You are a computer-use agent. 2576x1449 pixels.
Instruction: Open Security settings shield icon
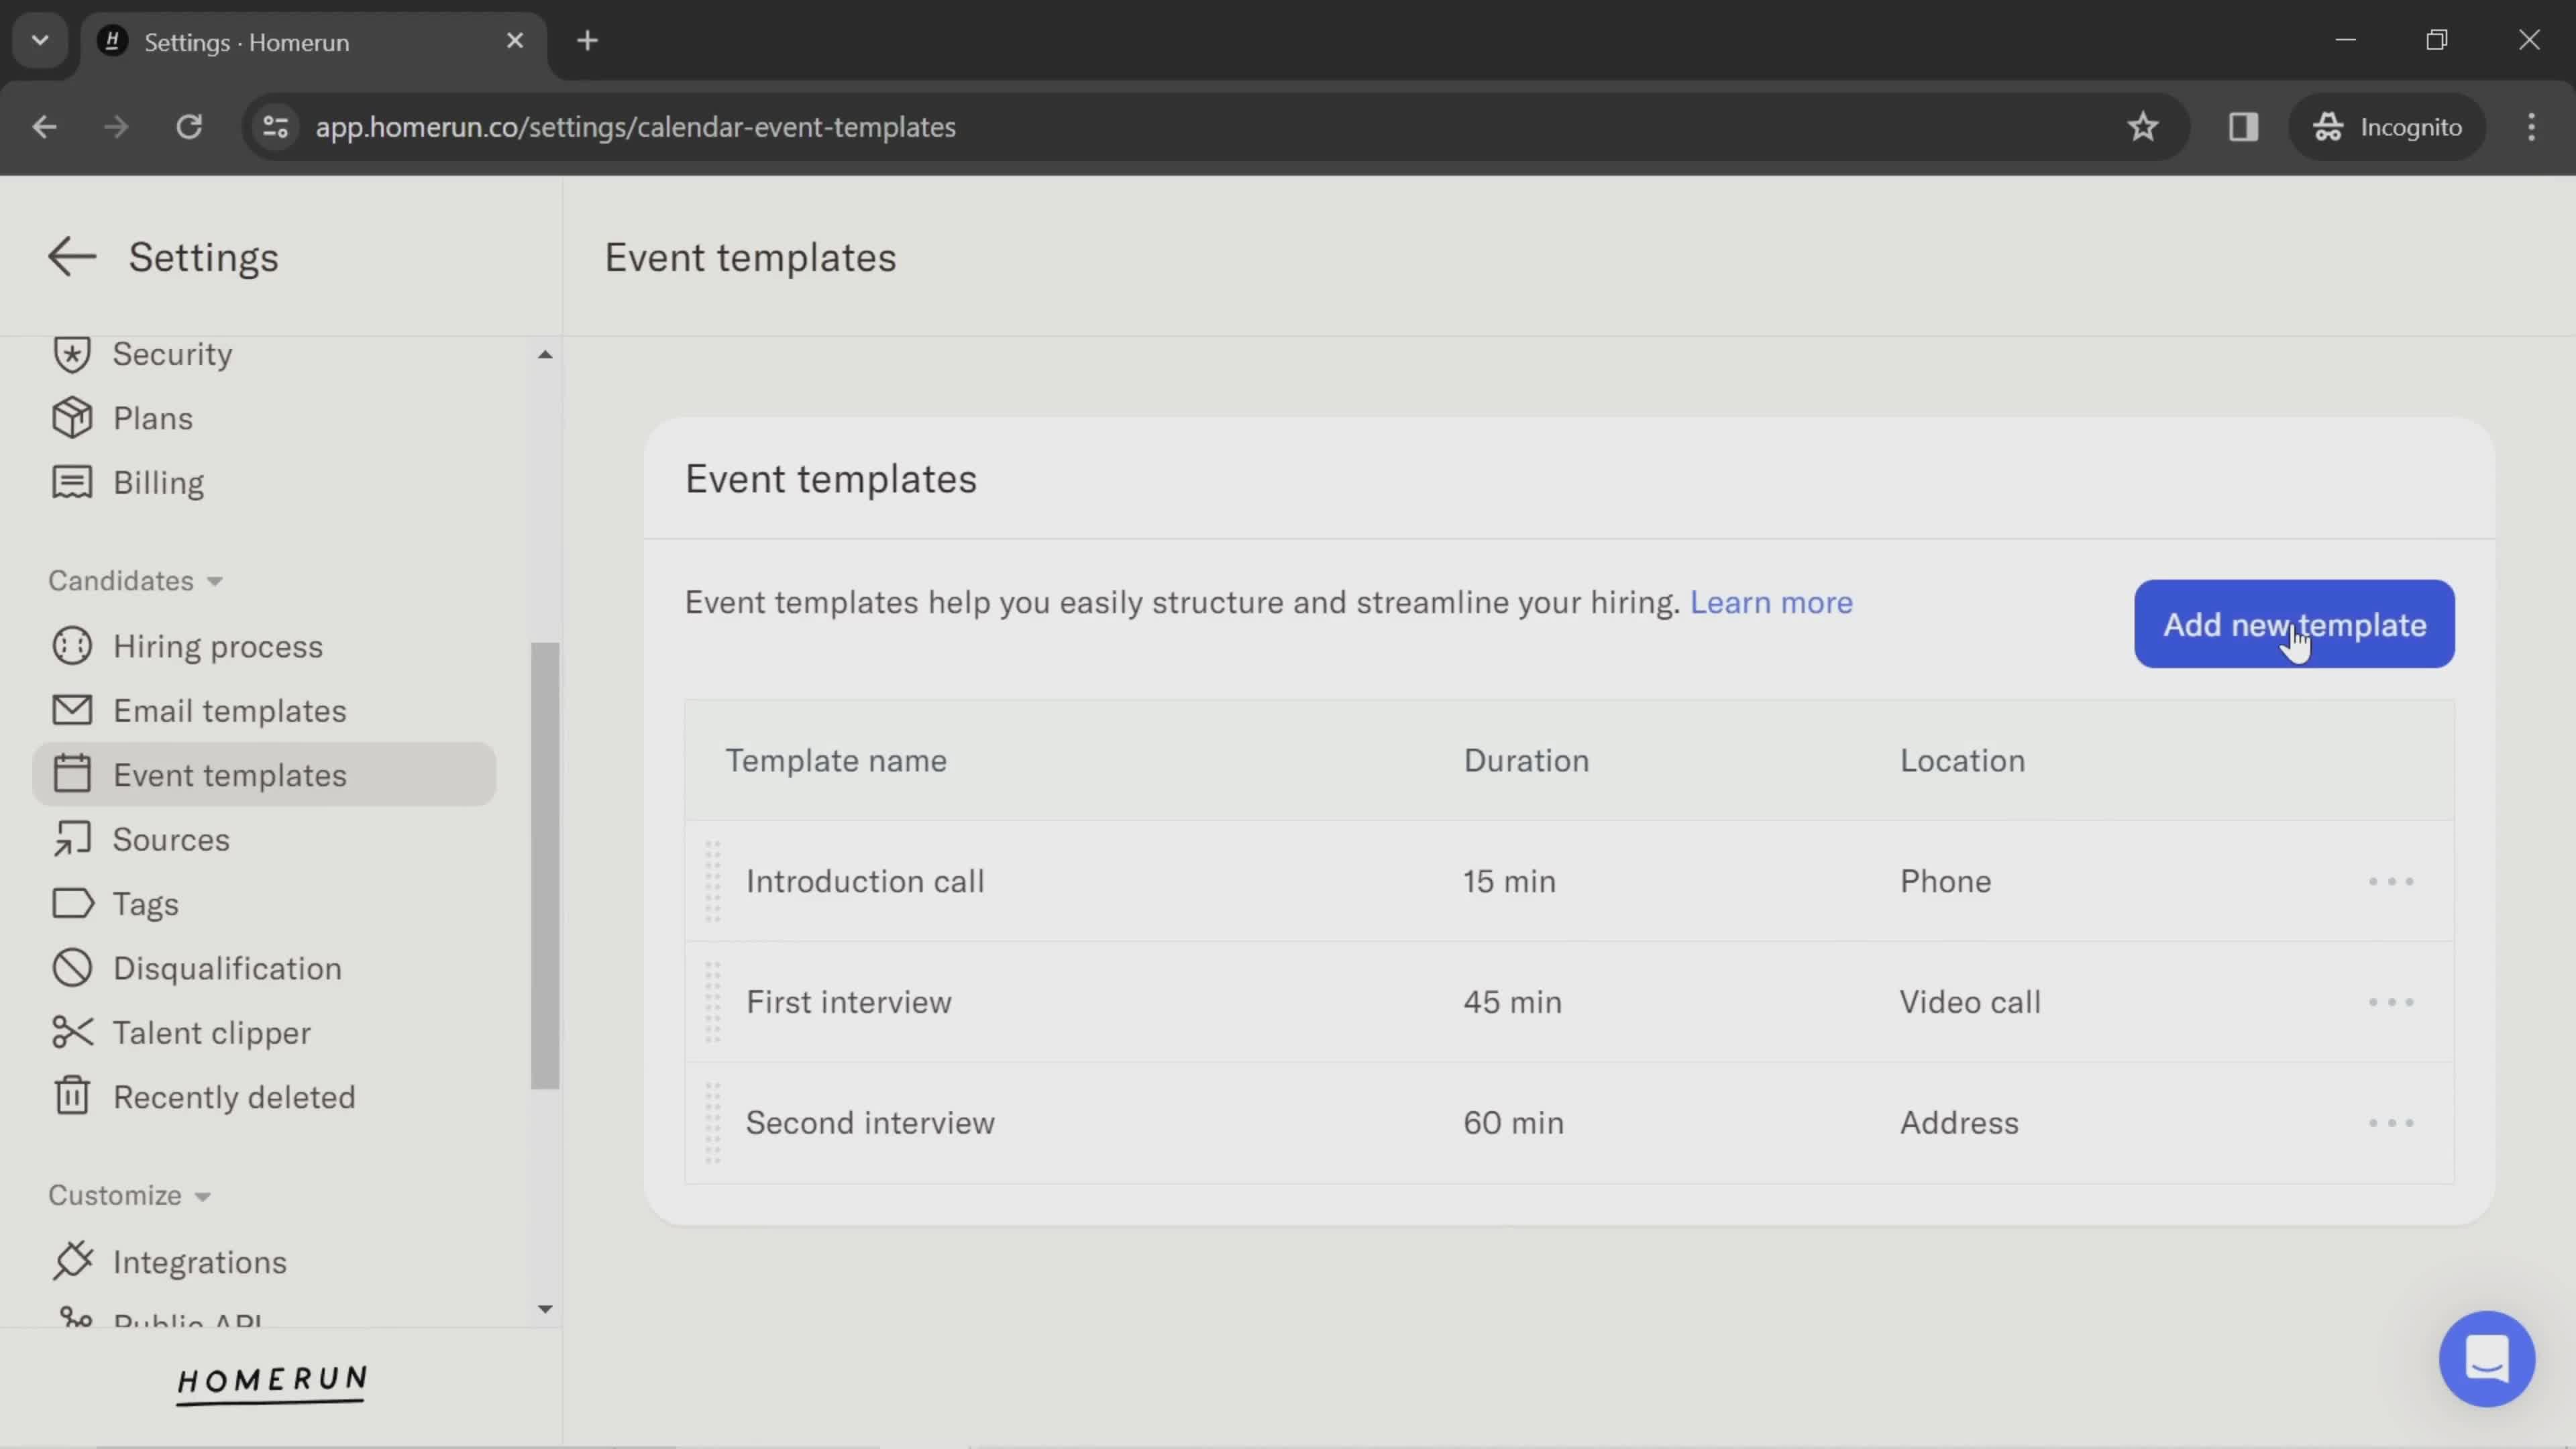point(72,354)
